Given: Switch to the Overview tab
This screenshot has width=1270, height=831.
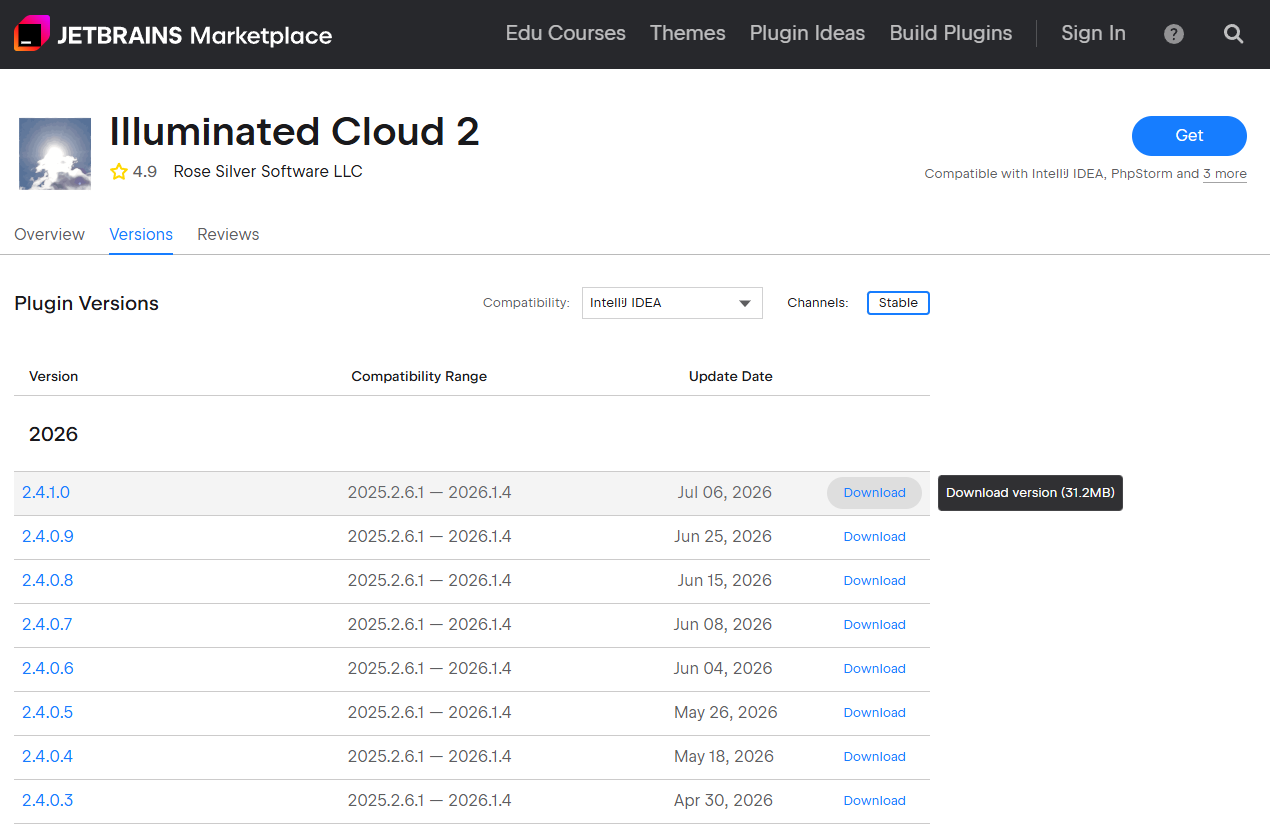Looking at the screenshot, I should (49, 234).
